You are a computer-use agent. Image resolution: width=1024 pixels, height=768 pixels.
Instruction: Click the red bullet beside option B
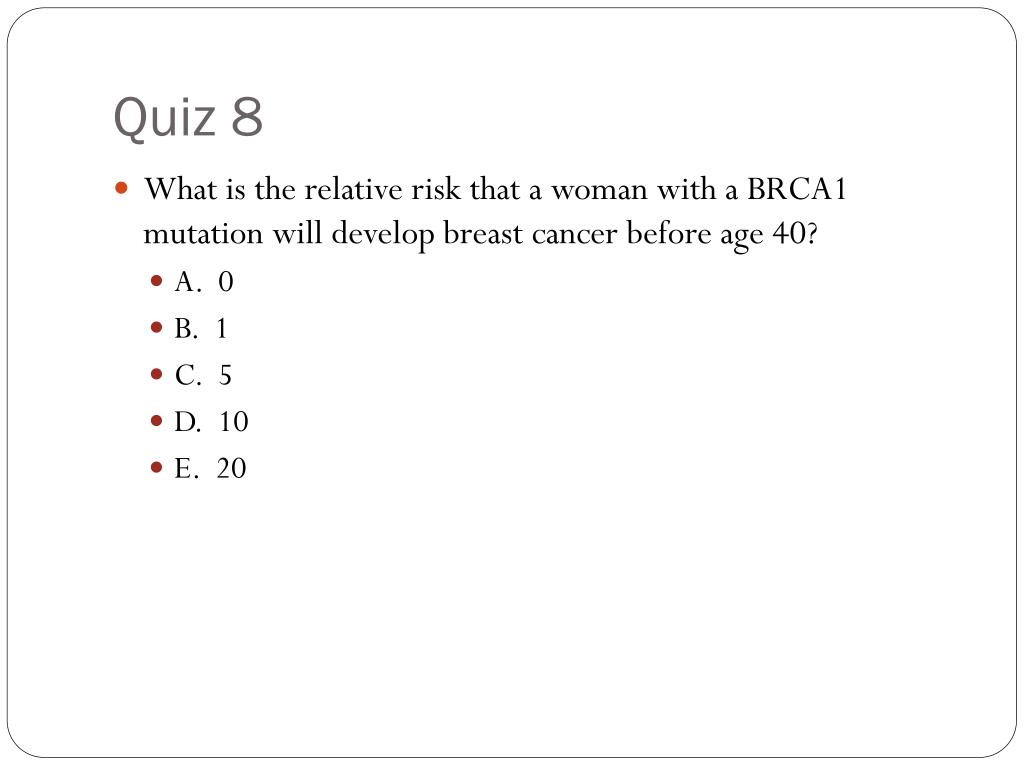click(156, 327)
